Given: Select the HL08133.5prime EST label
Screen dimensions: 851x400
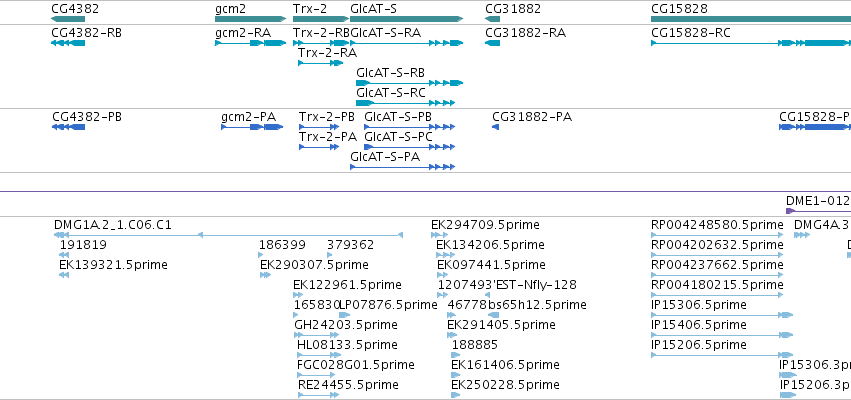Looking at the screenshot, I should [347, 345].
